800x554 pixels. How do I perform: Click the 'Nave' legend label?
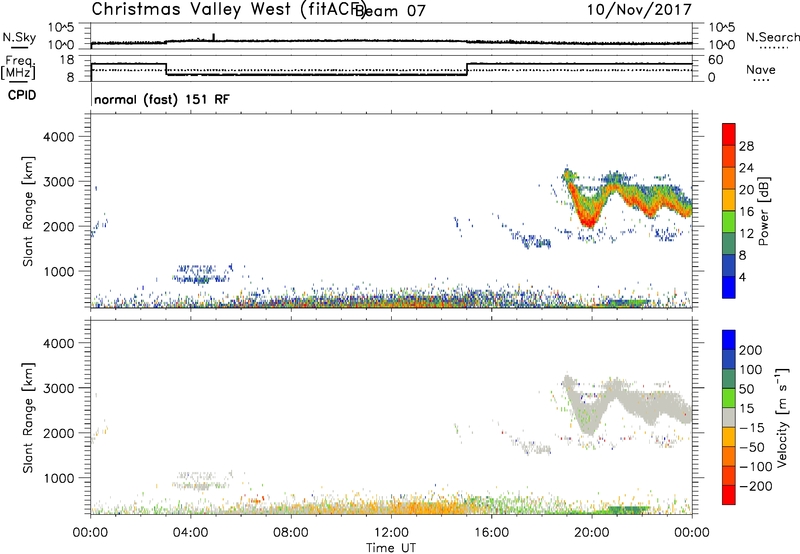point(760,70)
